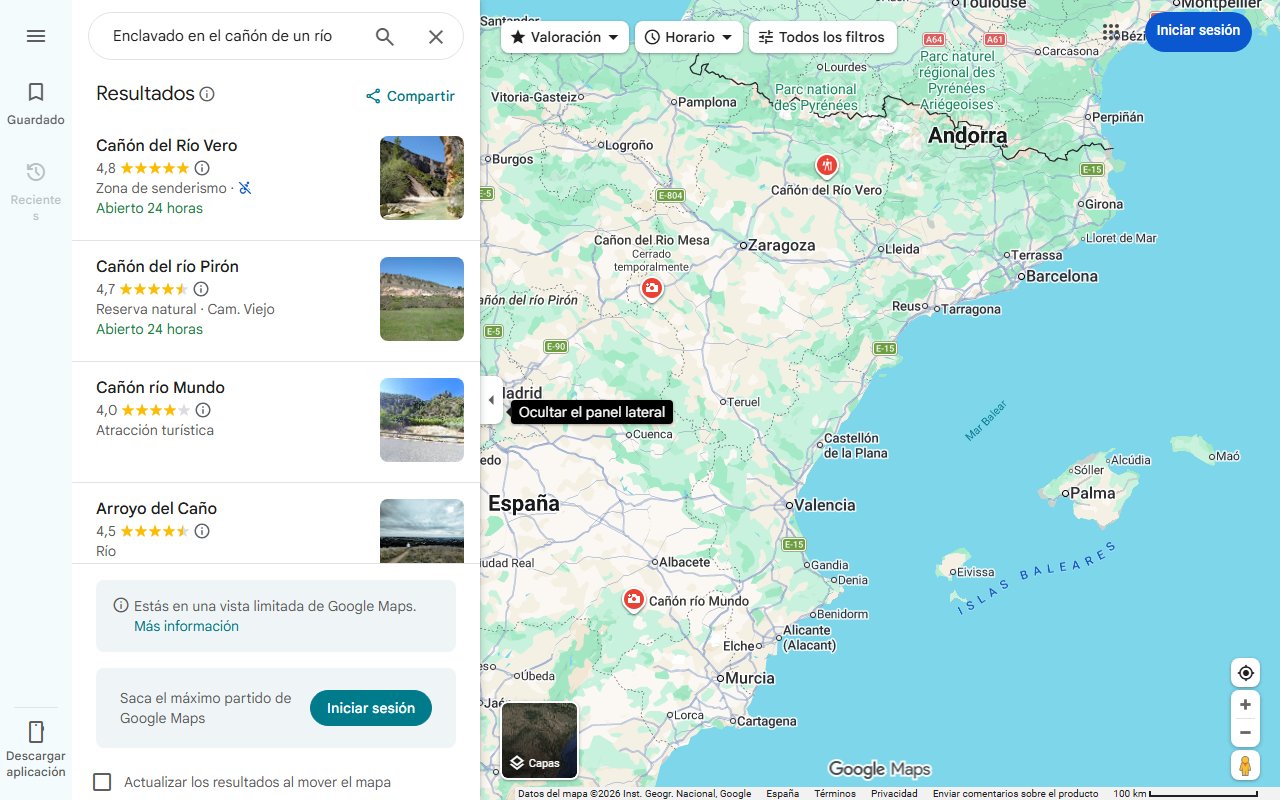Collapse the side panel with its arrow
This screenshot has width=1280, height=800.
tap(491, 399)
